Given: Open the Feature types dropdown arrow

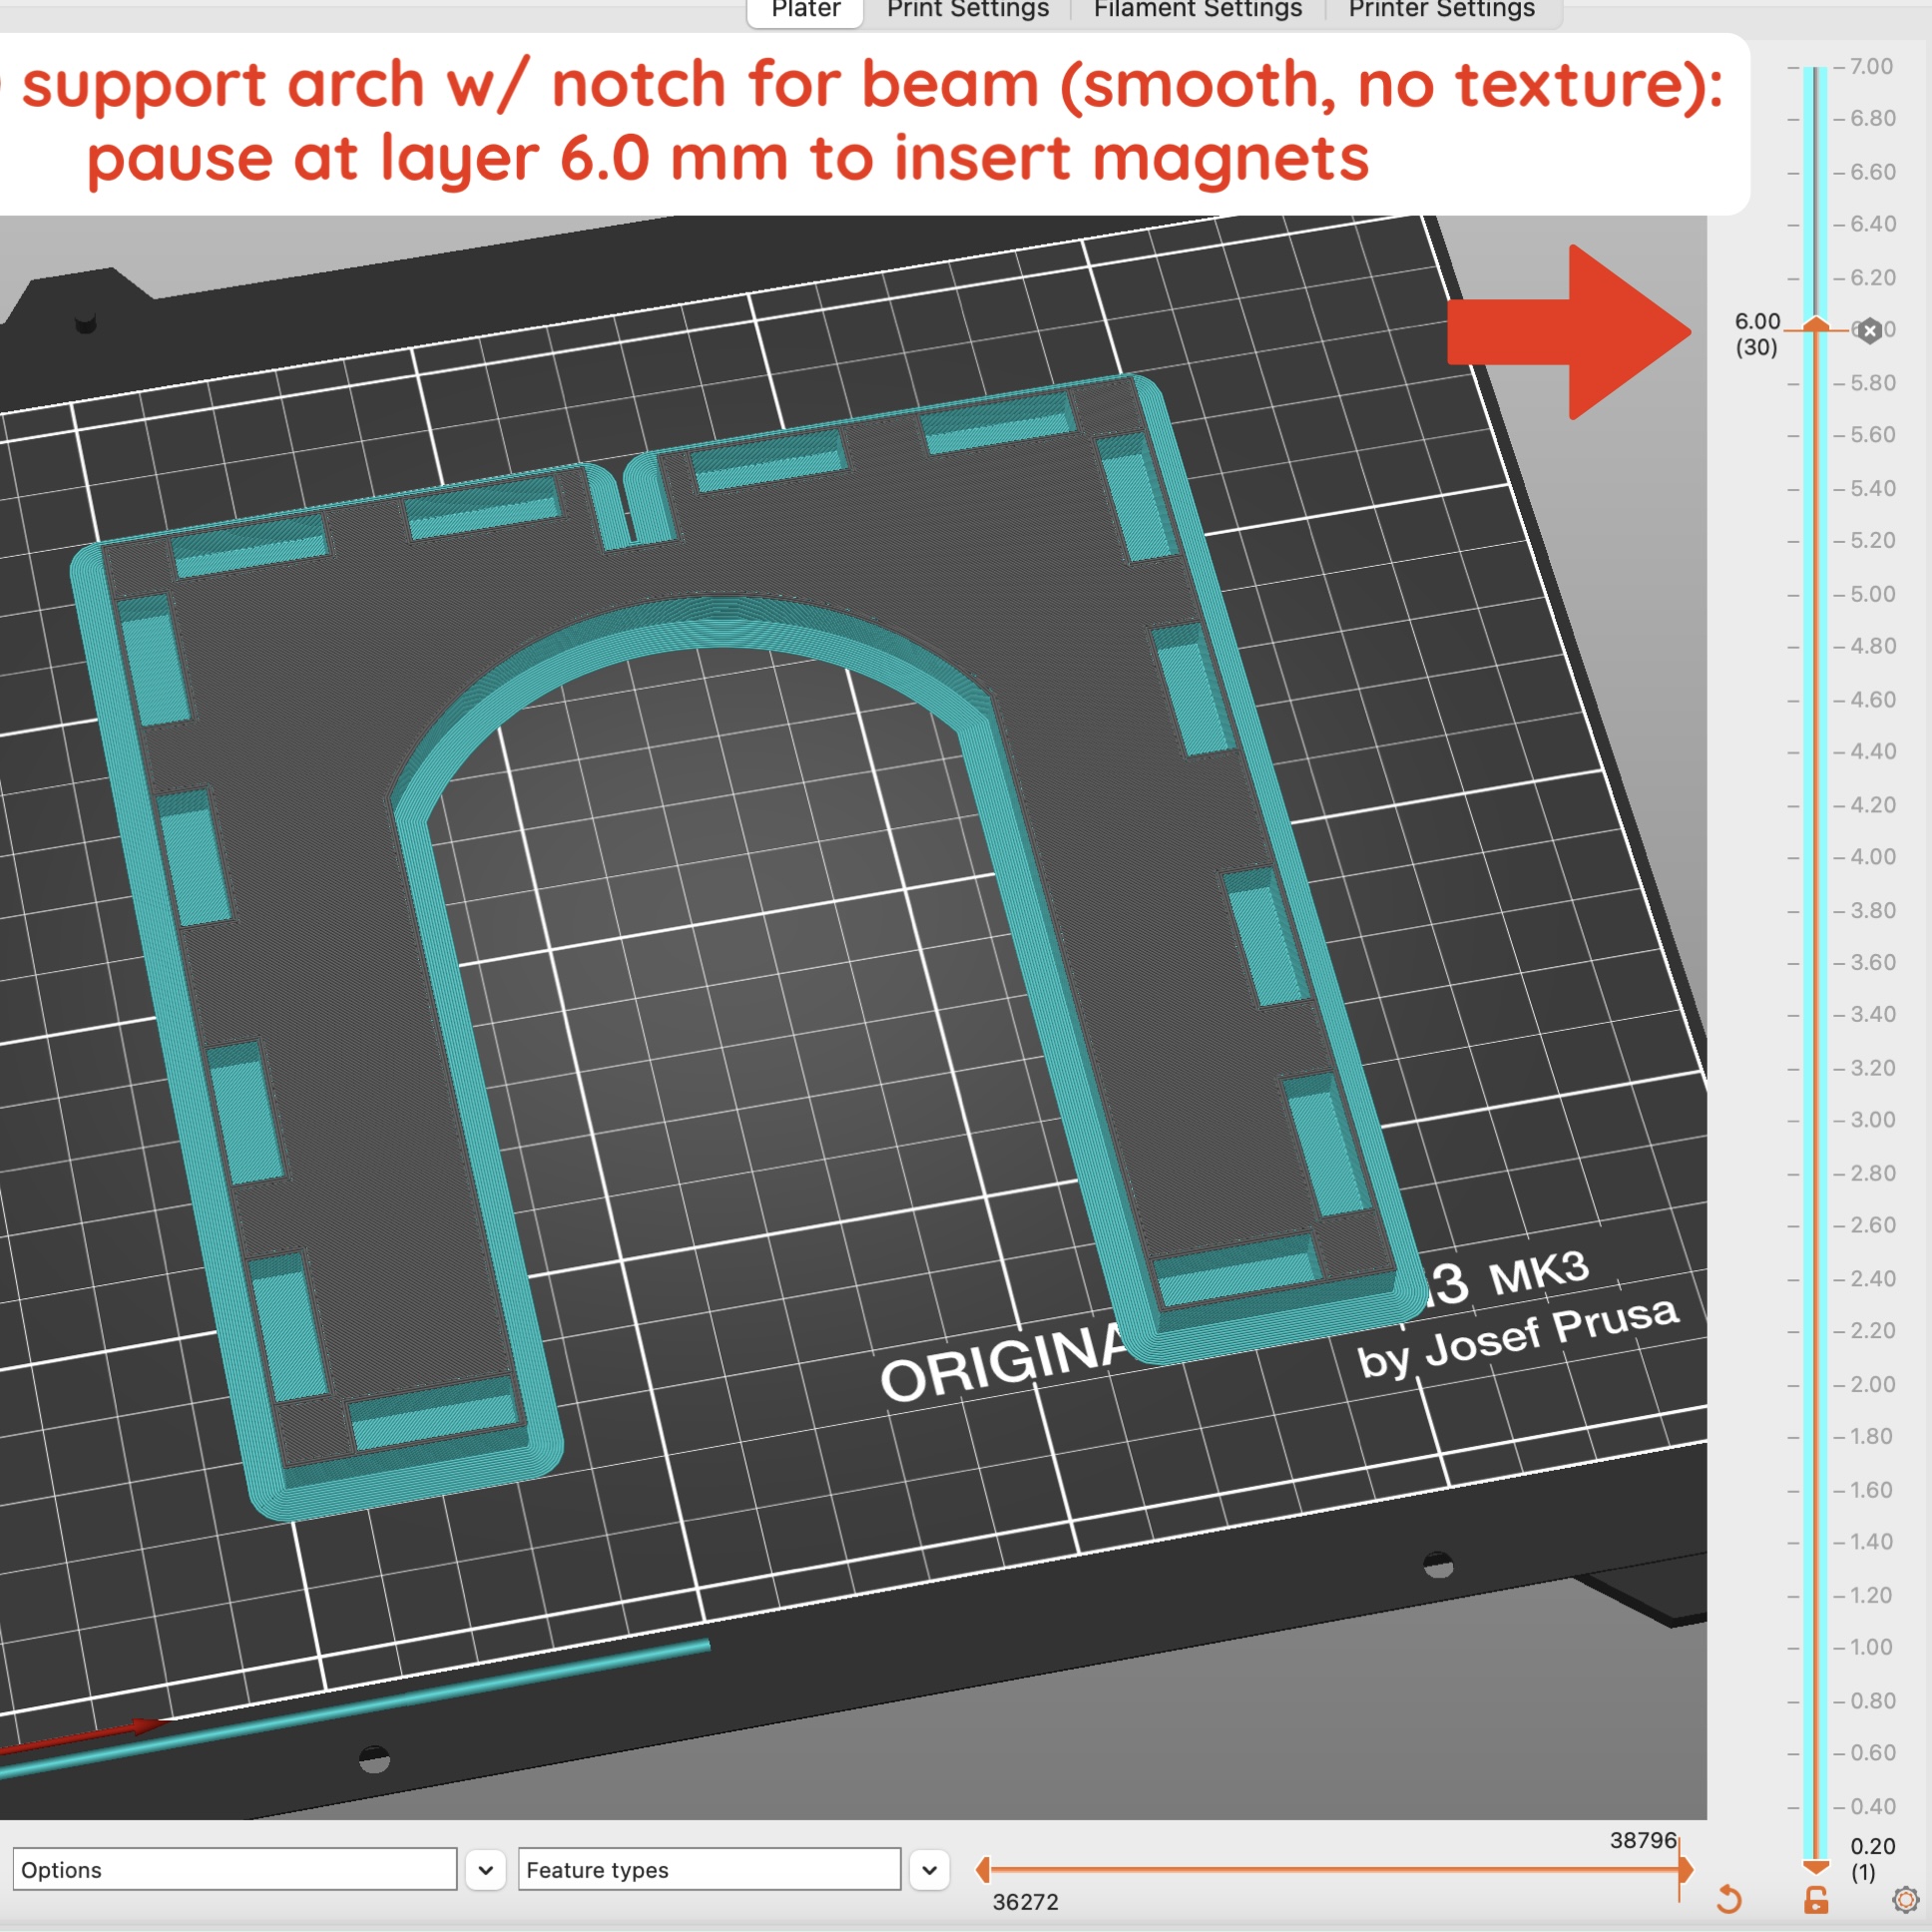Looking at the screenshot, I should [x=929, y=1869].
